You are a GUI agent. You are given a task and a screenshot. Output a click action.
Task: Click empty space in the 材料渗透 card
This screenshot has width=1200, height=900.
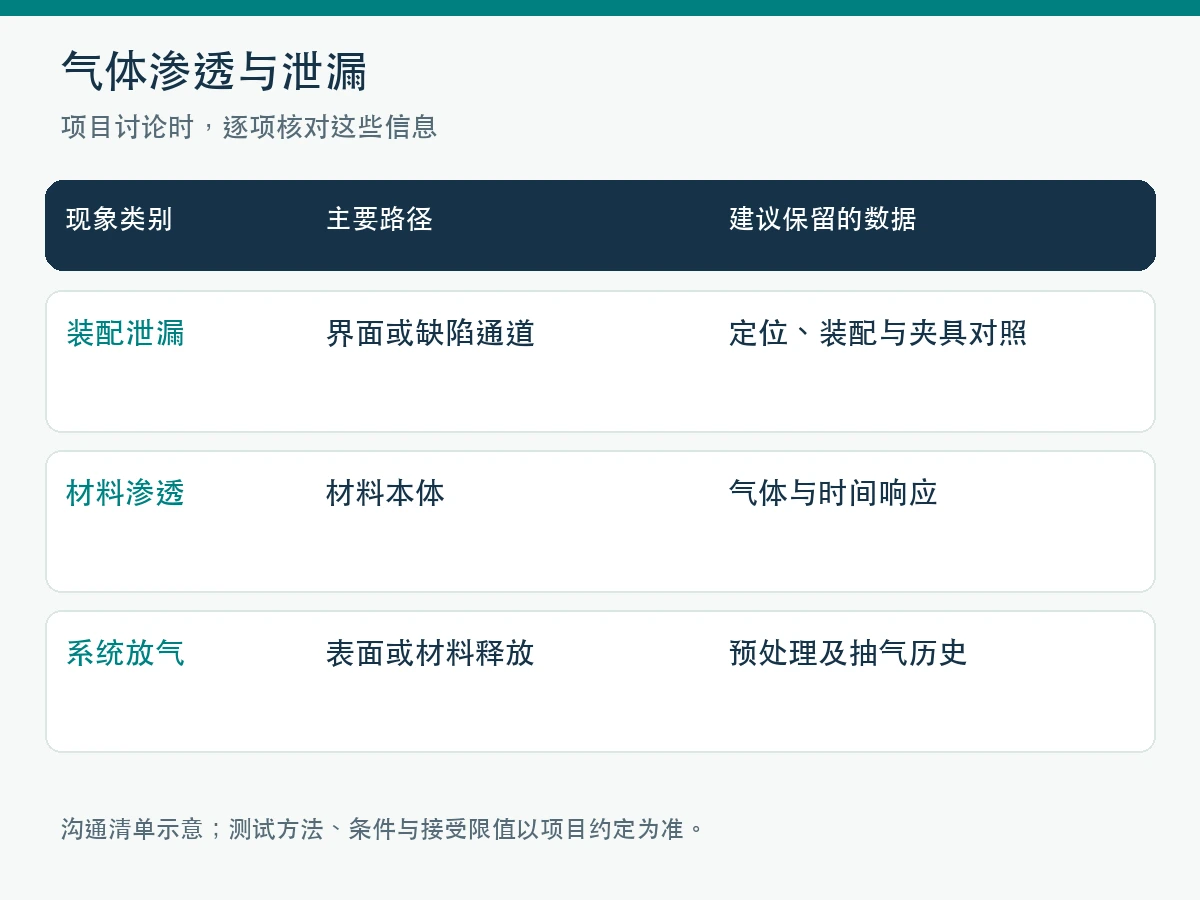coord(600,555)
